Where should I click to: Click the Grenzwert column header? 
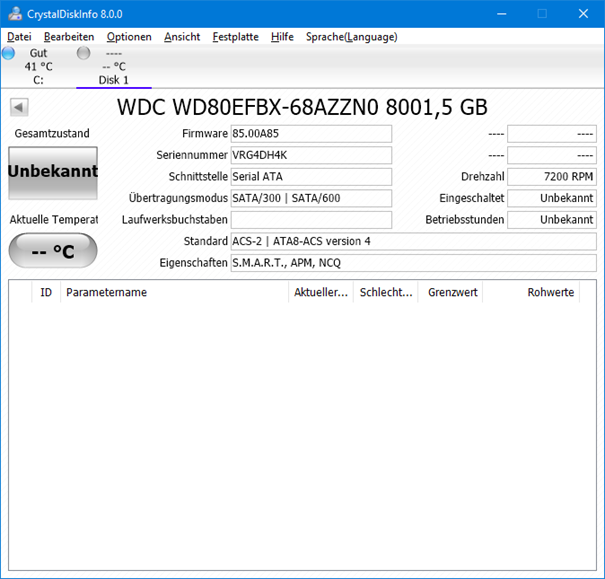451,292
